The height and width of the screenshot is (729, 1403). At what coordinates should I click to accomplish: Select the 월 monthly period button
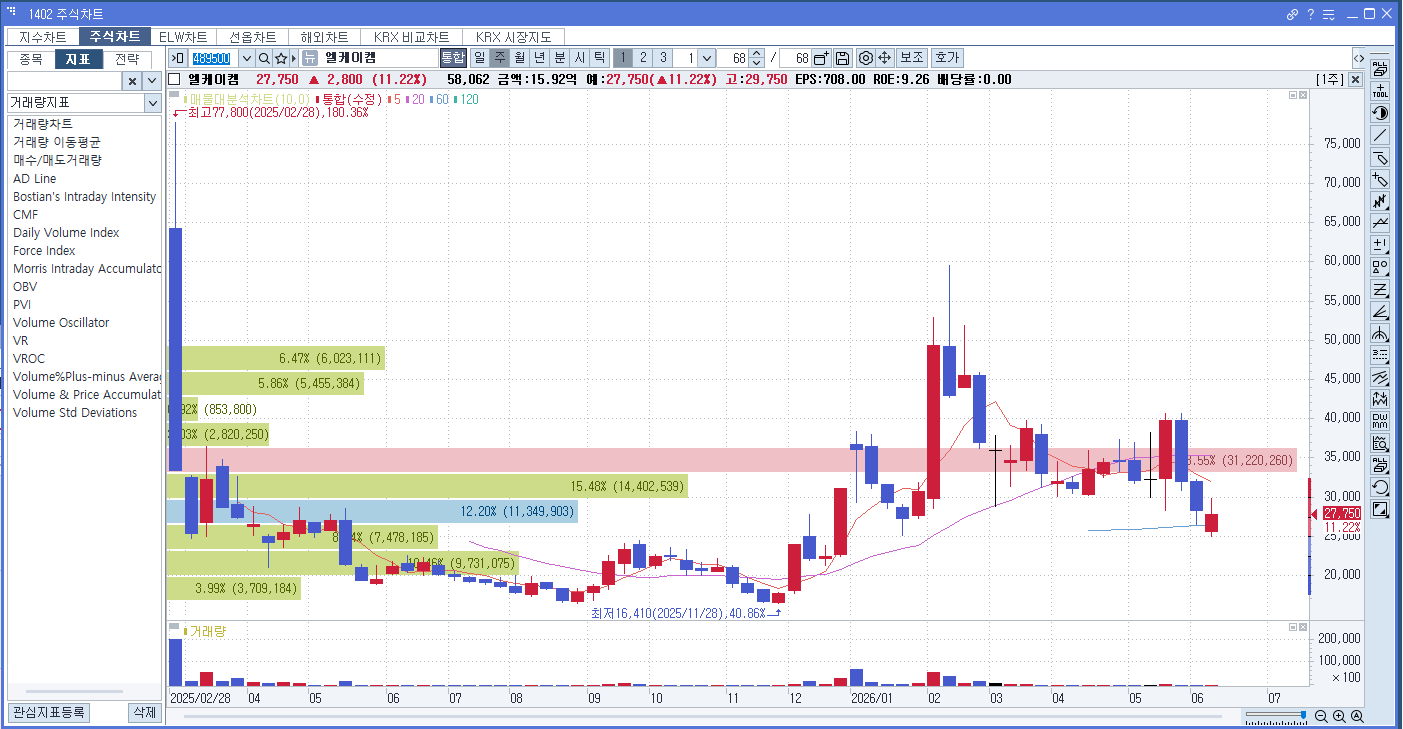519,58
